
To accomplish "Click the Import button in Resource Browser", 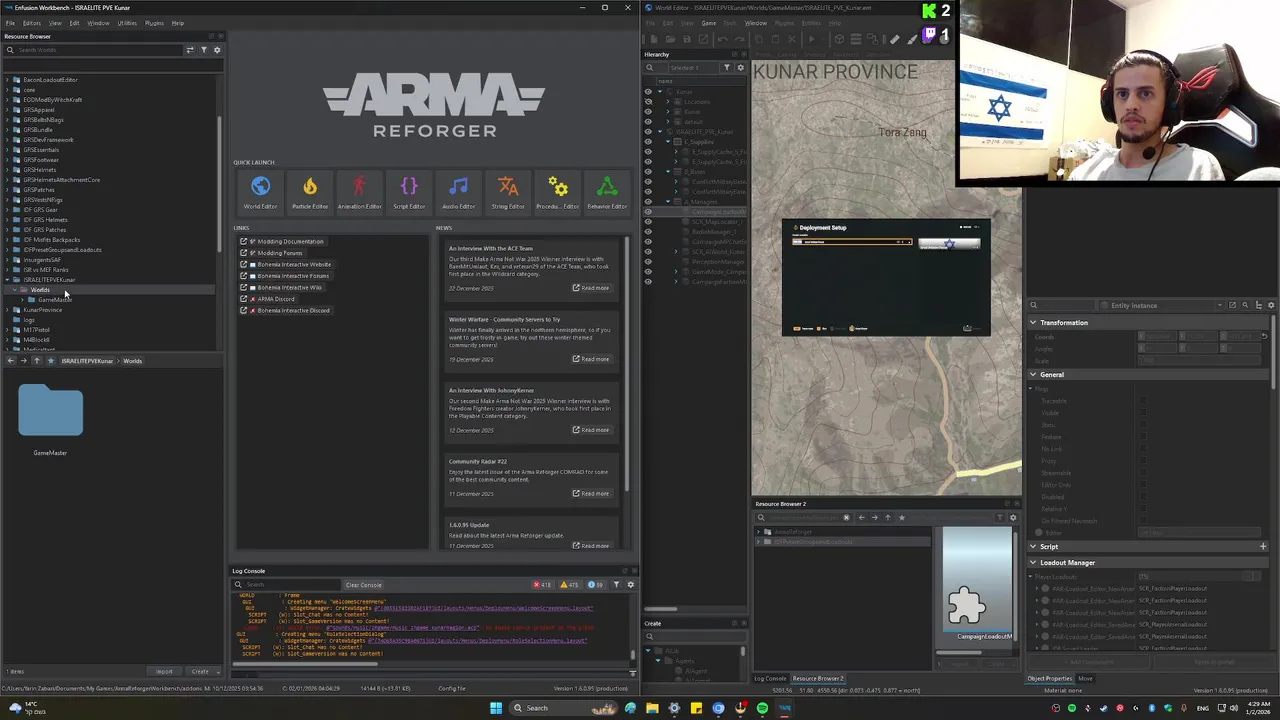I will point(164,672).
